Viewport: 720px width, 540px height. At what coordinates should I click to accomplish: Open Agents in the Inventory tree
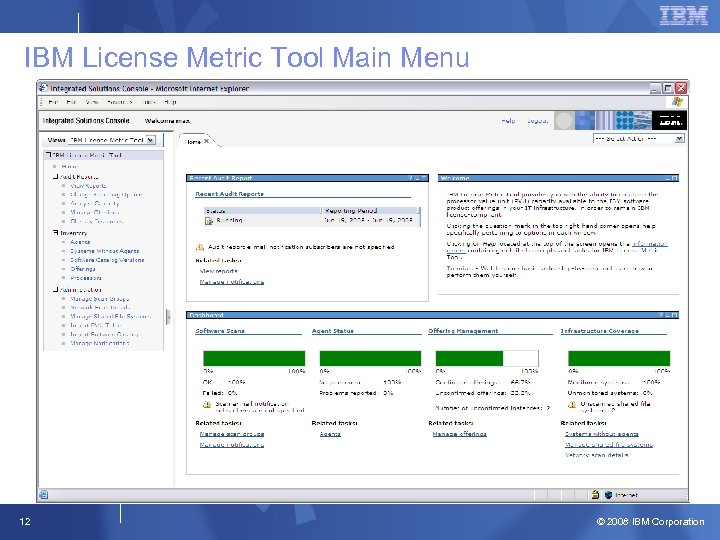80,242
